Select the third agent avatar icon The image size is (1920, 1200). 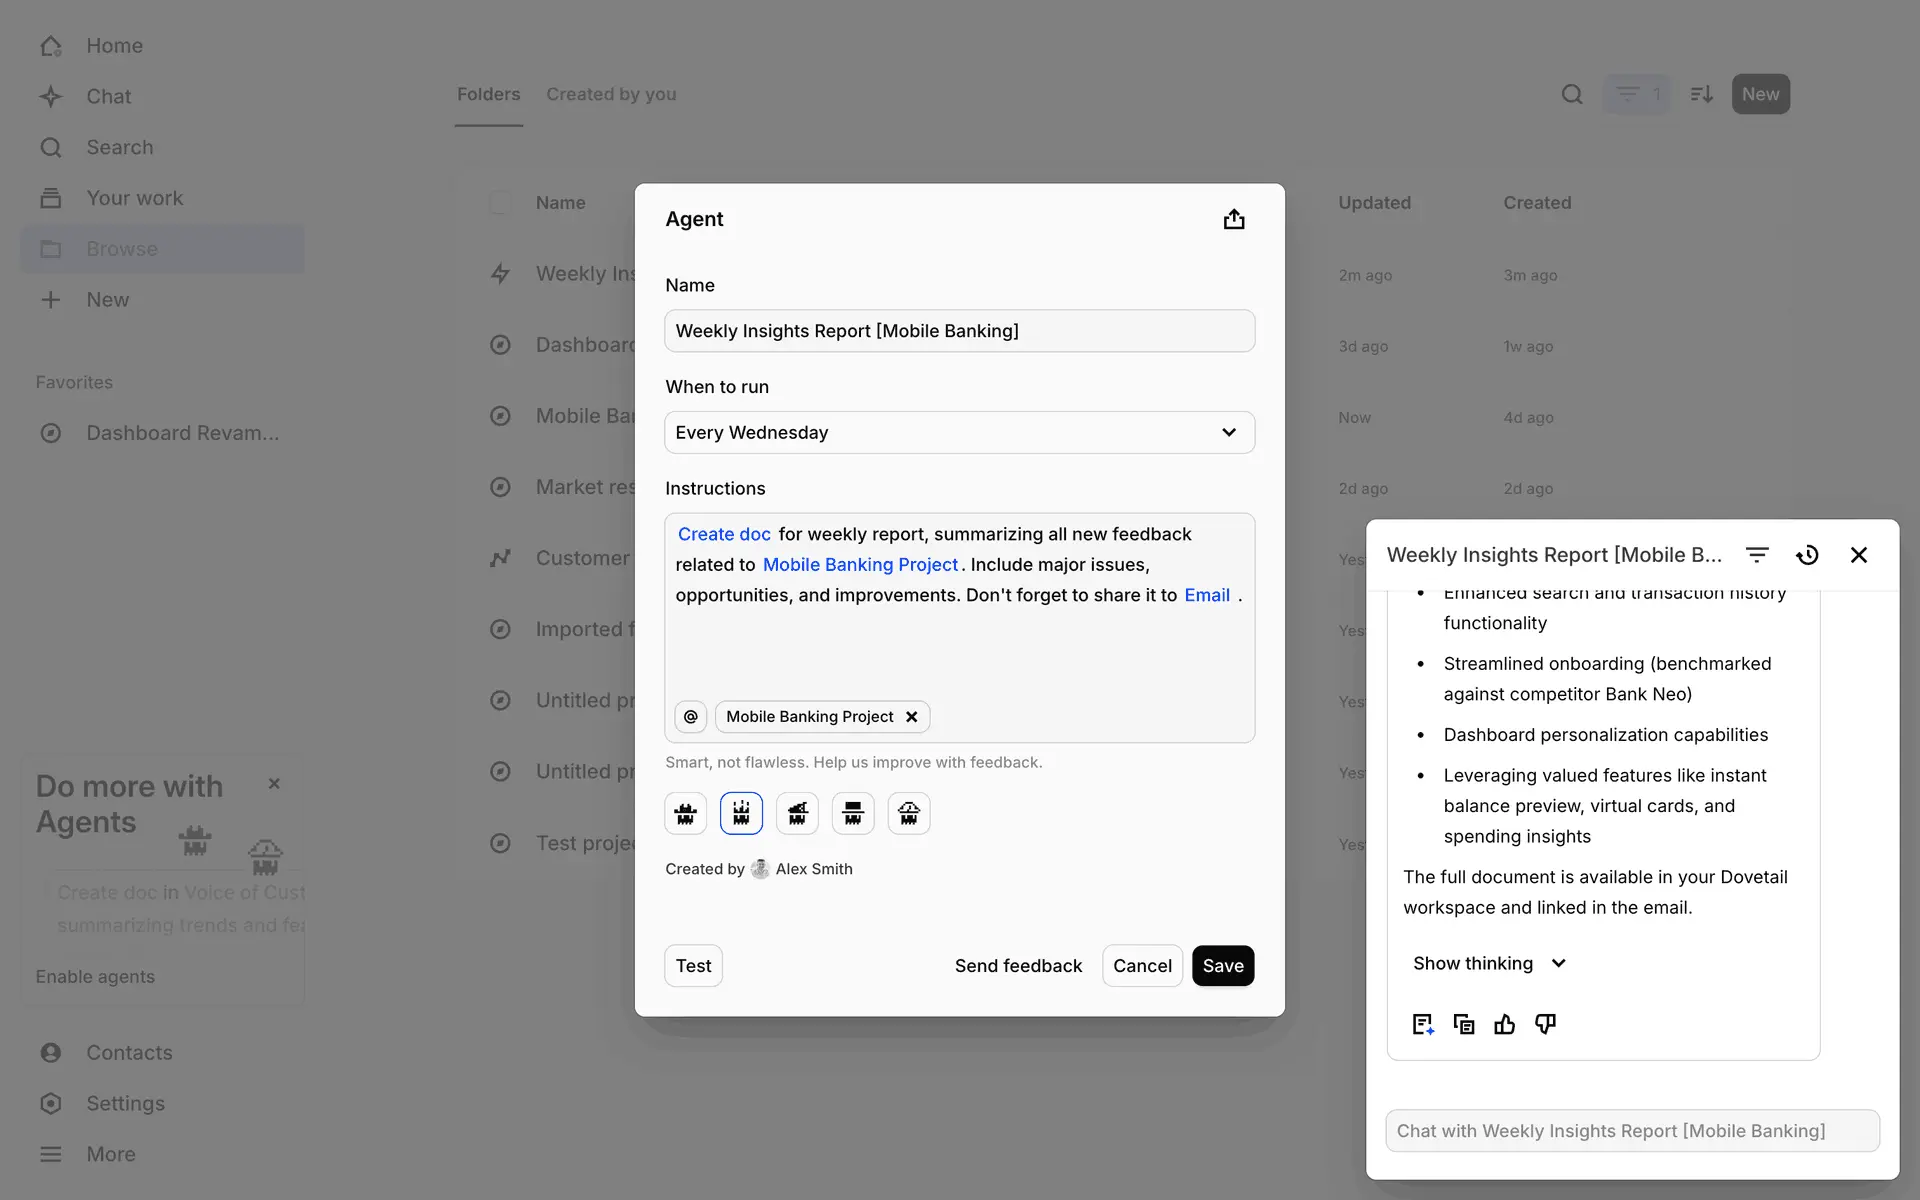point(797,813)
